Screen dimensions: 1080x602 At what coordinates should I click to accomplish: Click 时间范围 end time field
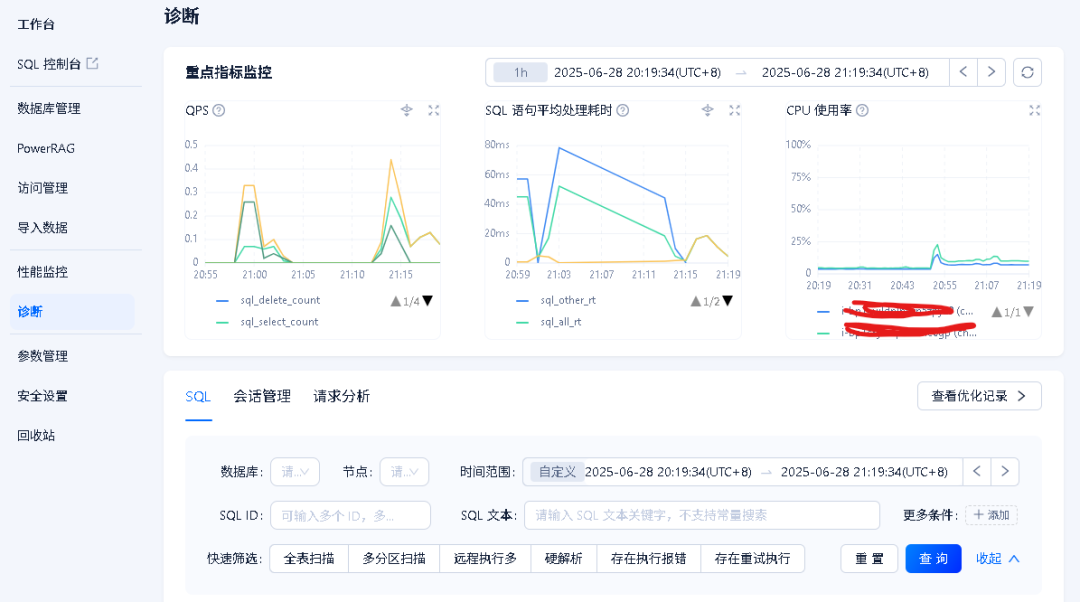coord(864,472)
